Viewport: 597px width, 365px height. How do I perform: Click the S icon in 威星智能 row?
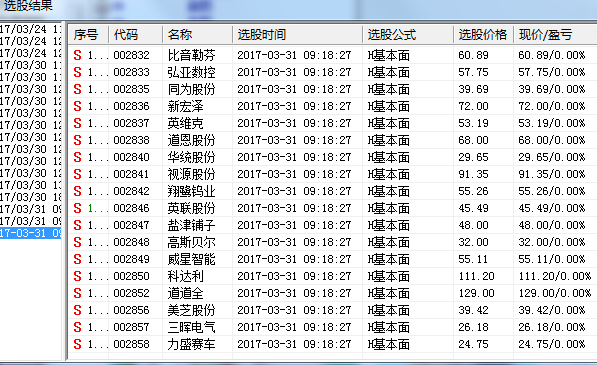(78, 259)
